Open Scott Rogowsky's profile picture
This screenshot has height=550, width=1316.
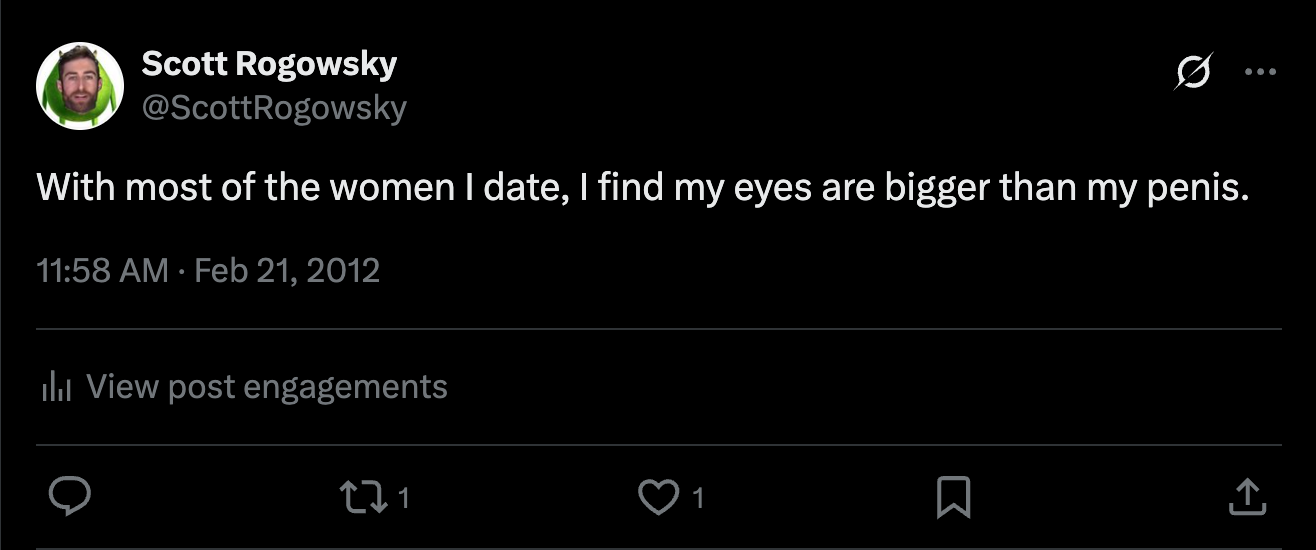click(80, 85)
